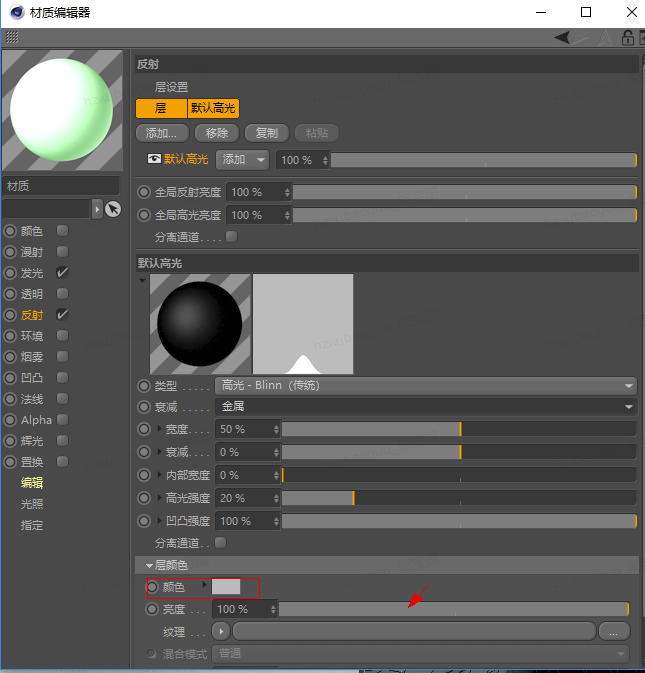Open the 发光 channel in the sidebar

tap(32, 273)
